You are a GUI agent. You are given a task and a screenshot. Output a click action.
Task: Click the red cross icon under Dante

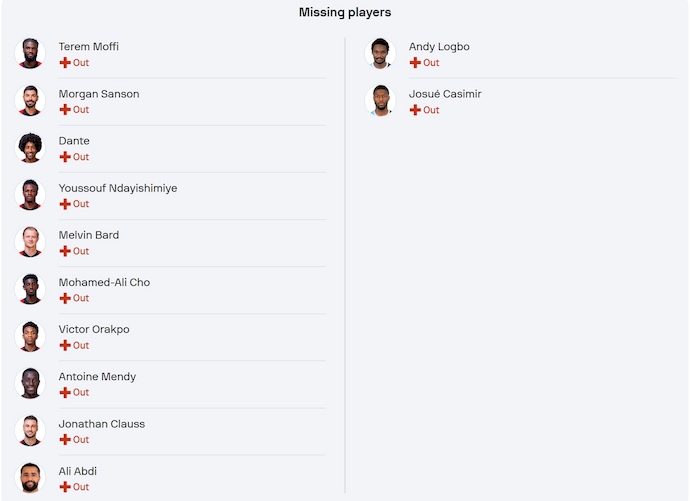65,157
